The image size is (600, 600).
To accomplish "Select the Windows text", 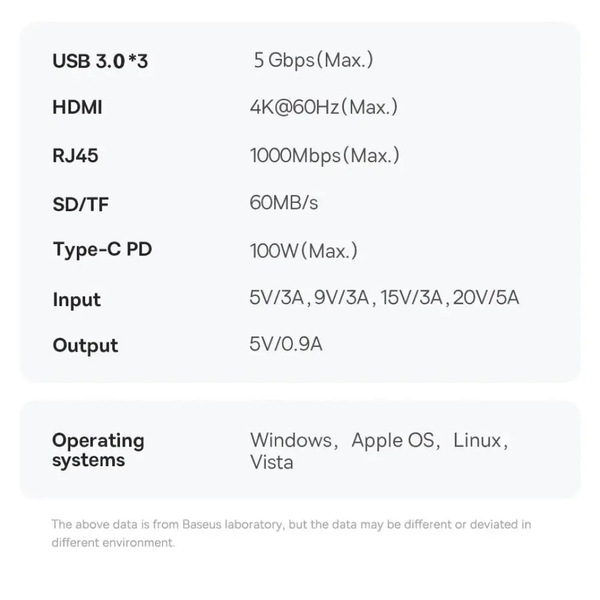I will [x=291, y=440].
